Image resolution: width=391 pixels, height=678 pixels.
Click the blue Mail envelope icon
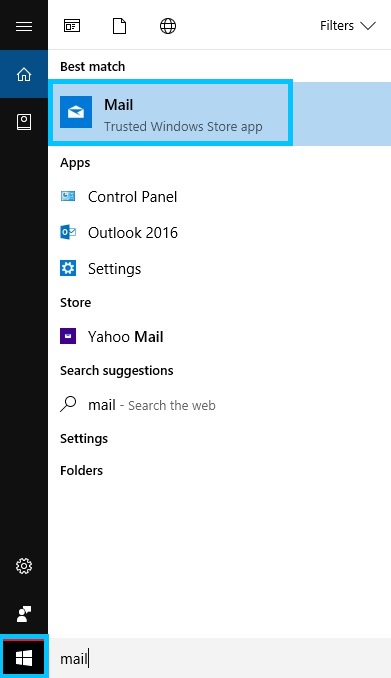pos(76,112)
